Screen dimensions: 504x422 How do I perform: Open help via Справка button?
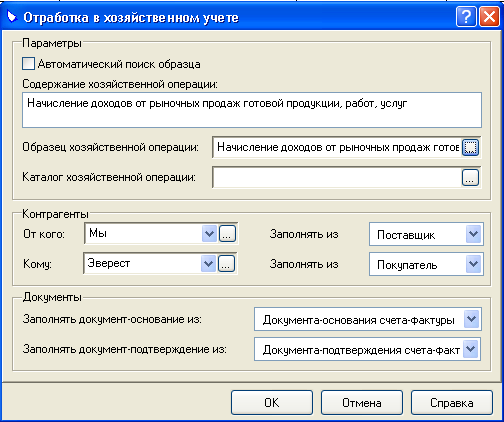pos(452,403)
